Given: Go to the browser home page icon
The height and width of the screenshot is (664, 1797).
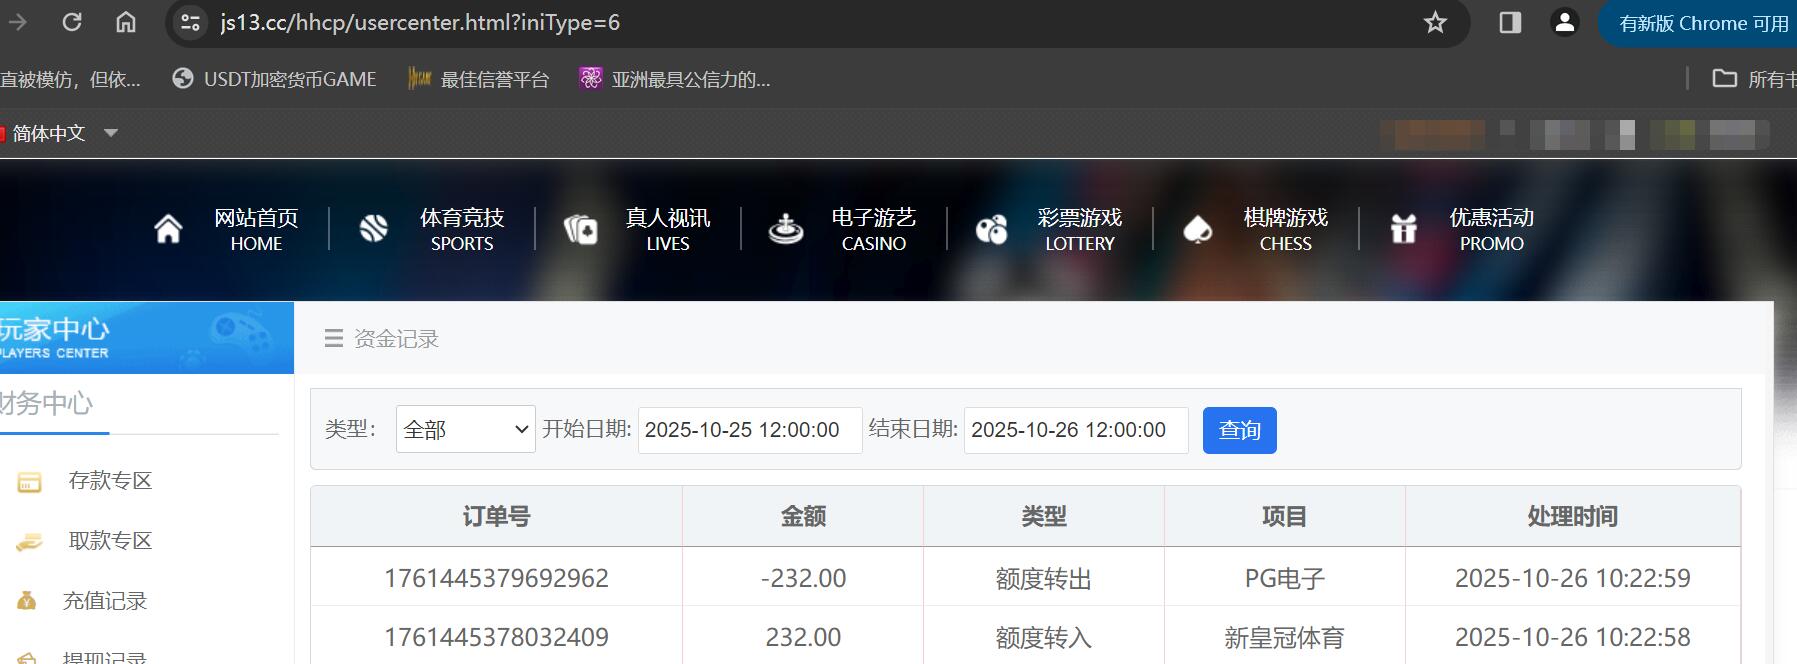Looking at the screenshot, I should [x=126, y=22].
